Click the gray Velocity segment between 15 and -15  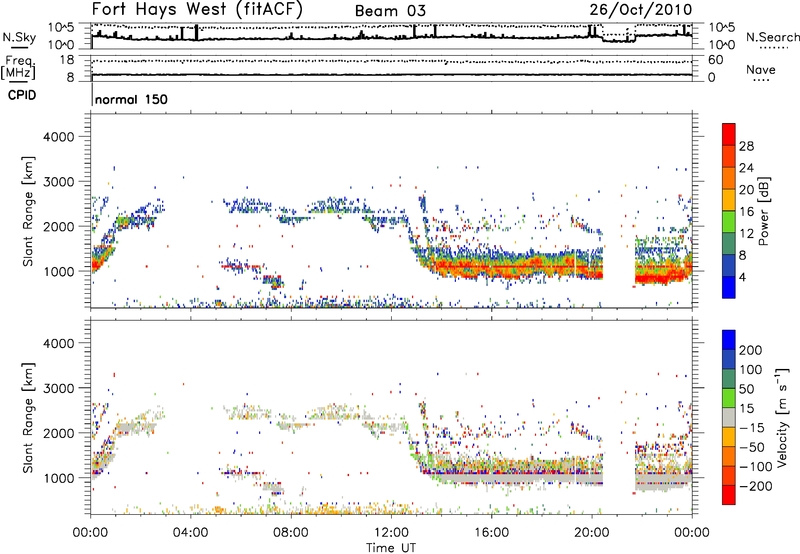click(x=729, y=418)
